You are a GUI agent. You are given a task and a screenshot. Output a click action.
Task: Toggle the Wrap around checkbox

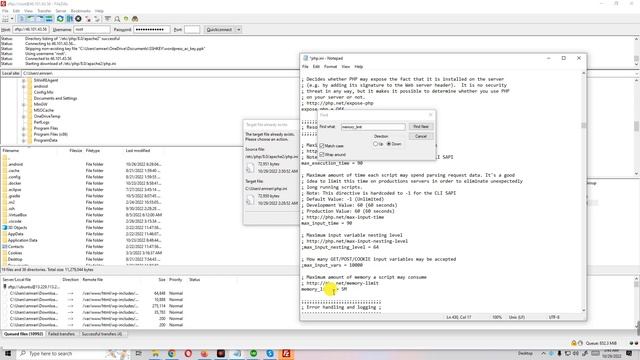pyautogui.click(x=322, y=155)
